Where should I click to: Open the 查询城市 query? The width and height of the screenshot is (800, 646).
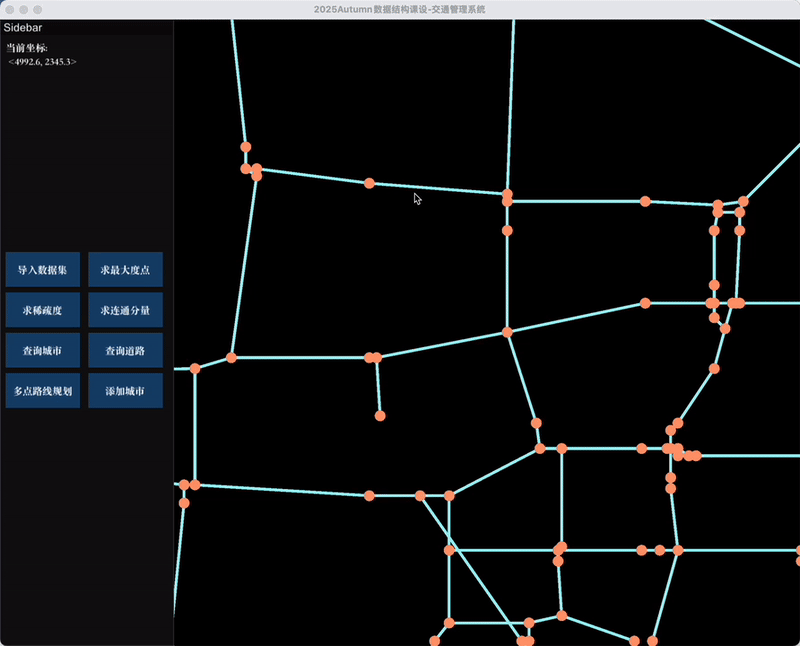tap(42, 350)
